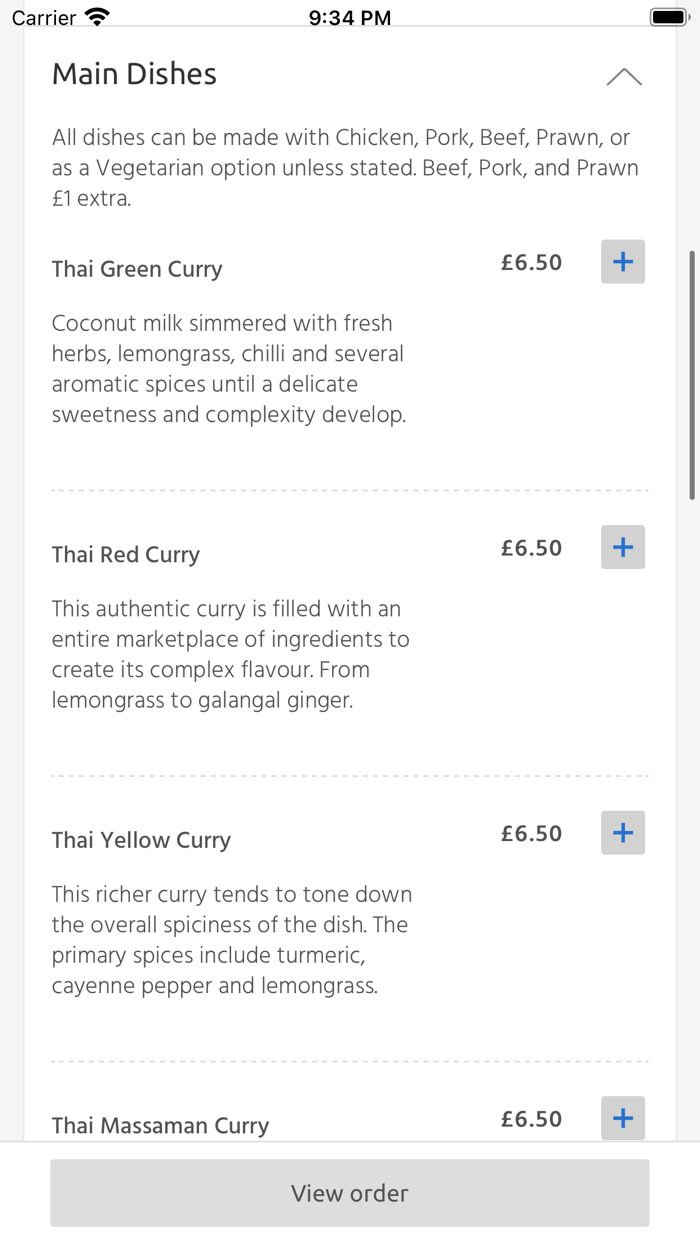Click the dish options notice about meat choices
Viewport: 700px width, 1244px height.
[x=349, y=167]
